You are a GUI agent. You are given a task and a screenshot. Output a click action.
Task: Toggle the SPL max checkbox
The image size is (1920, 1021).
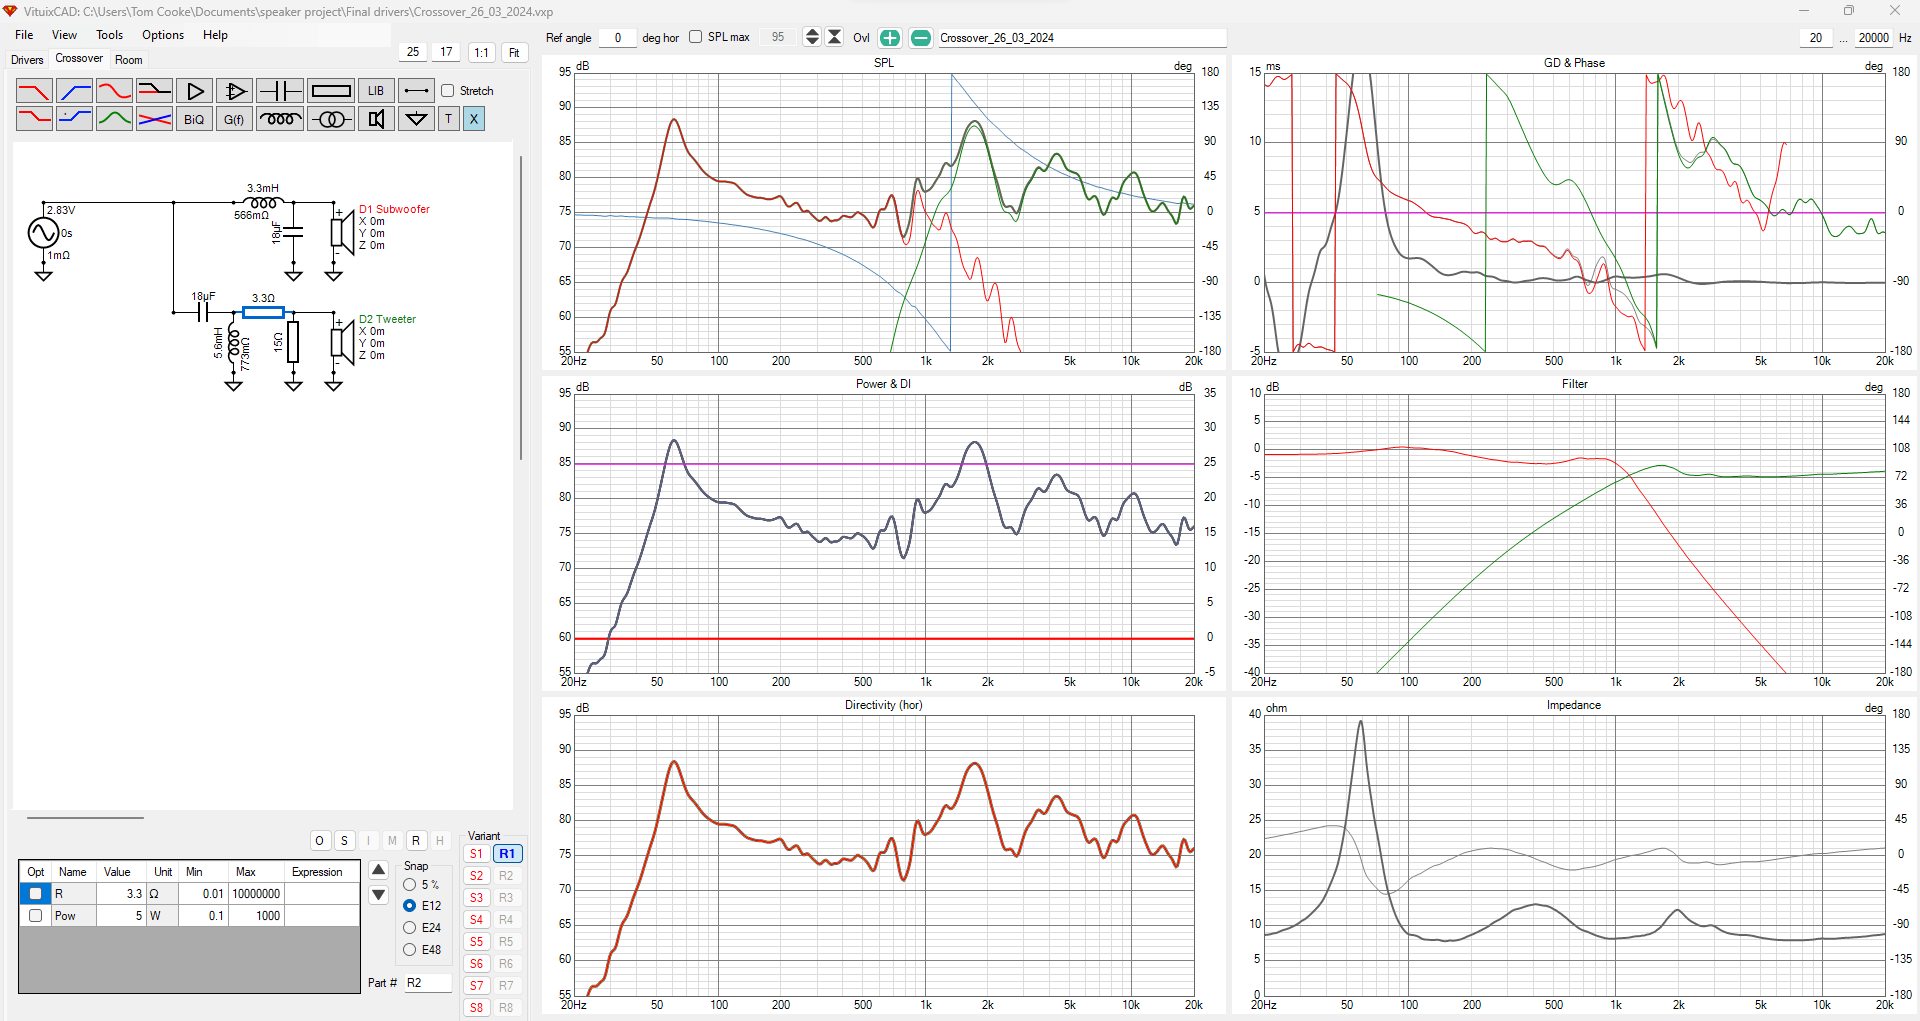click(x=695, y=37)
